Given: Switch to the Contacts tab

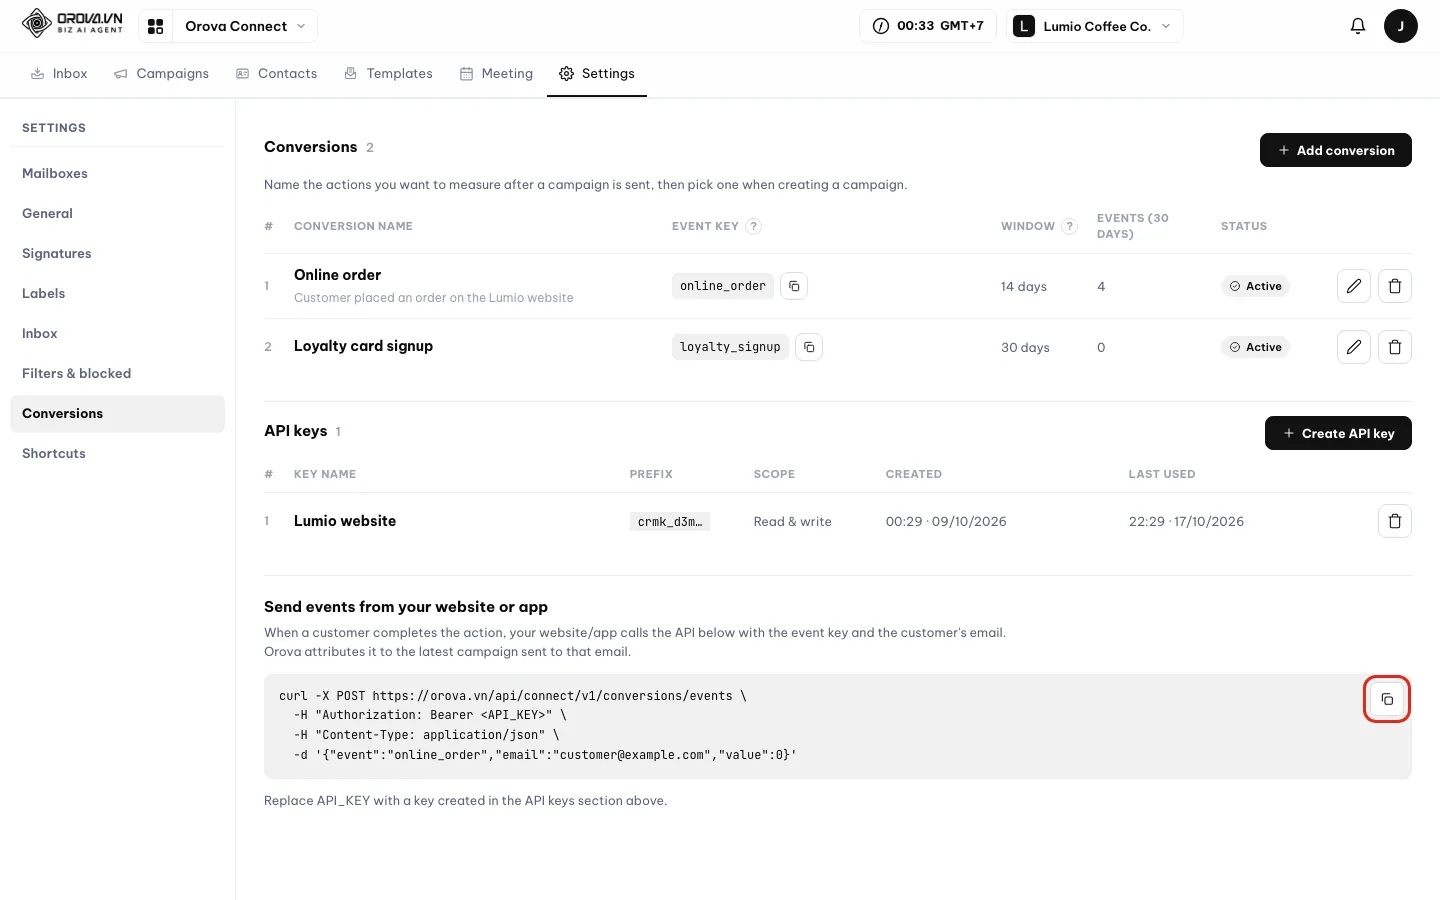Looking at the screenshot, I should [277, 74].
